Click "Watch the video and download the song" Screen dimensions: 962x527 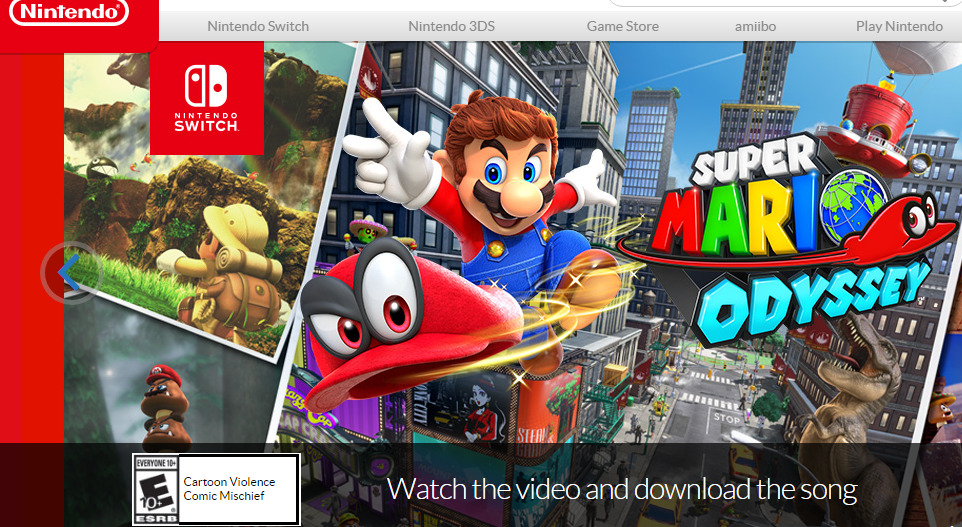pos(621,490)
